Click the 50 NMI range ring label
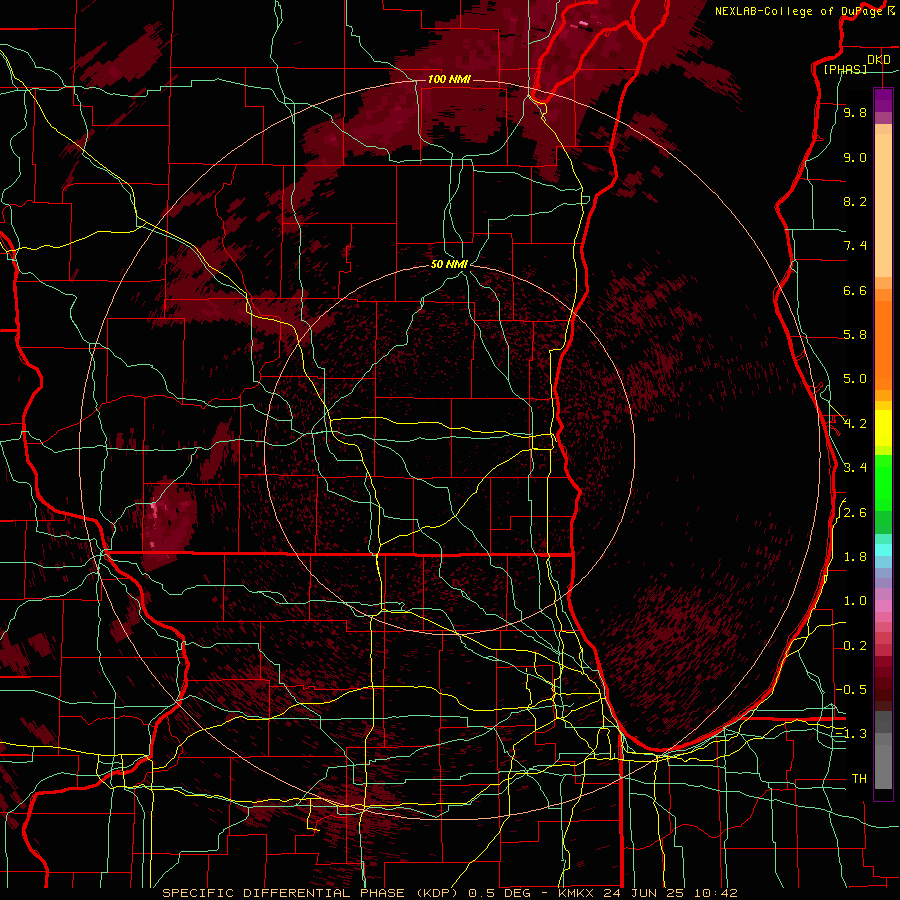The width and height of the screenshot is (900, 900). coord(449,264)
